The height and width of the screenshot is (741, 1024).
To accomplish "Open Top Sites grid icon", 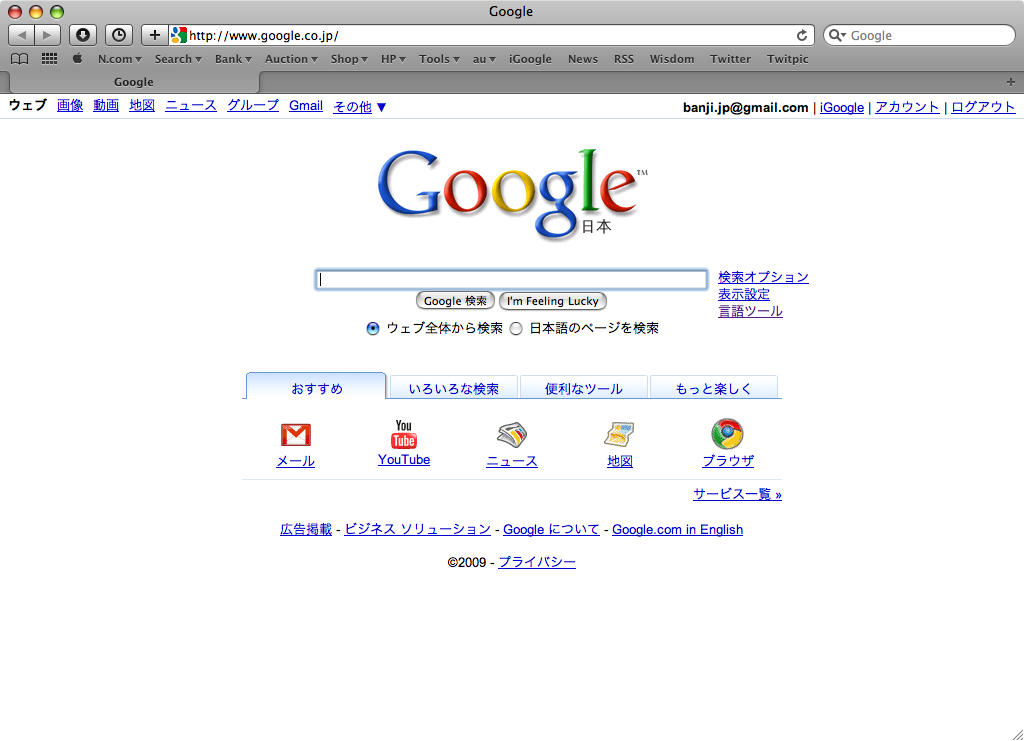I will pyautogui.click(x=50, y=59).
